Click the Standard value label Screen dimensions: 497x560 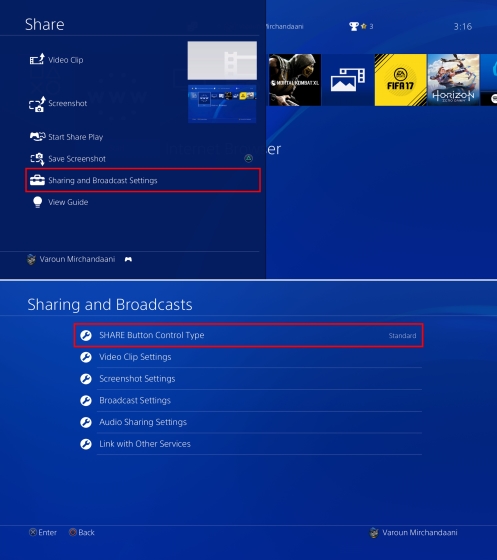[402, 336]
